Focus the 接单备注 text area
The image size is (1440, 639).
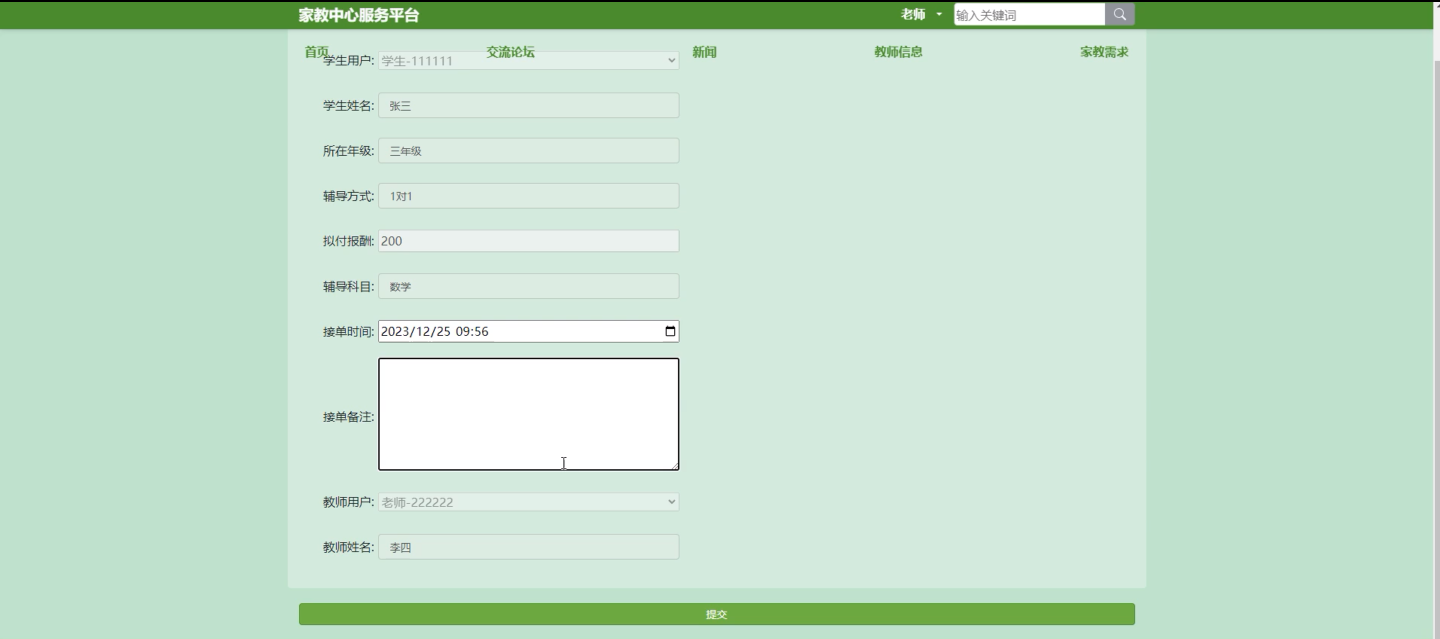[x=528, y=414]
